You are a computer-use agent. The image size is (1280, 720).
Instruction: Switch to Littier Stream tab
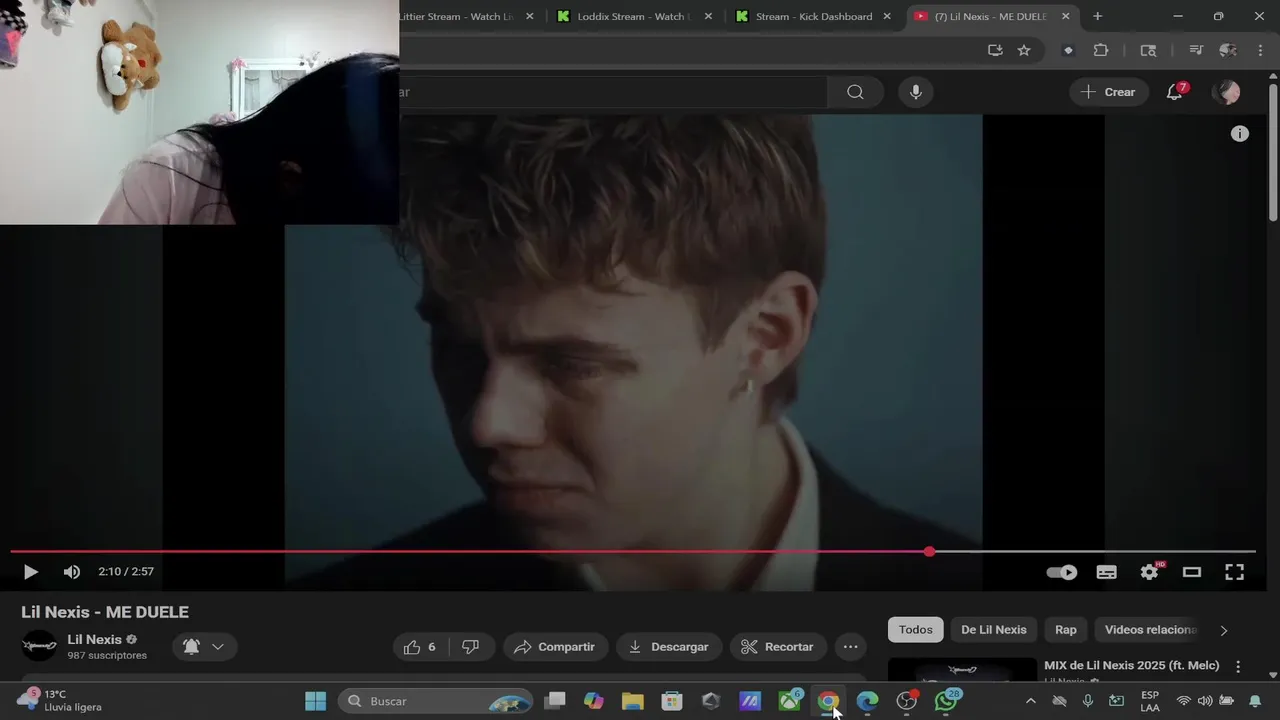(x=457, y=17)
